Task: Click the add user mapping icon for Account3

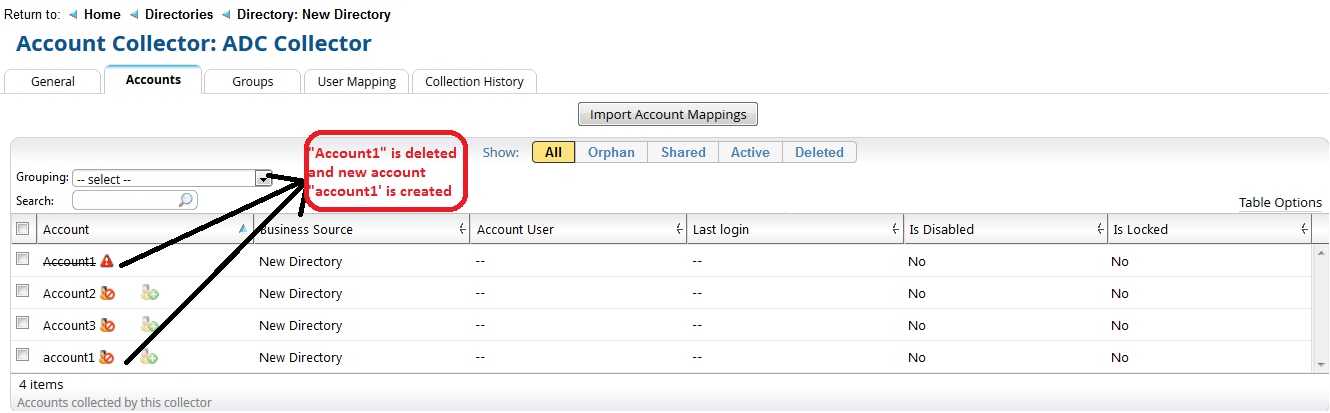Action: pyautogui.click(x=150, y=326)
